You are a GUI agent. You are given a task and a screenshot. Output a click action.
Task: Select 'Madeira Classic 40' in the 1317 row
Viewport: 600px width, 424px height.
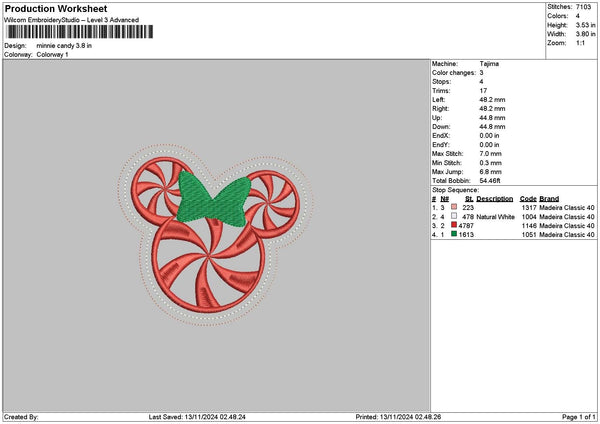coord(567,207)
